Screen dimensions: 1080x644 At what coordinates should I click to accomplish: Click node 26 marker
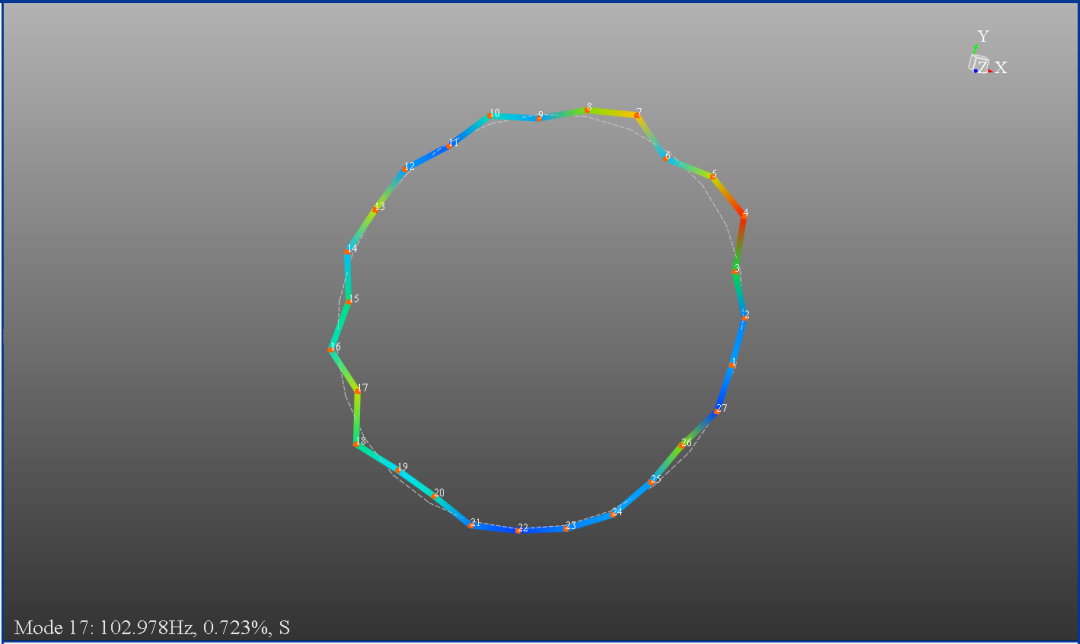pos(682,446)
